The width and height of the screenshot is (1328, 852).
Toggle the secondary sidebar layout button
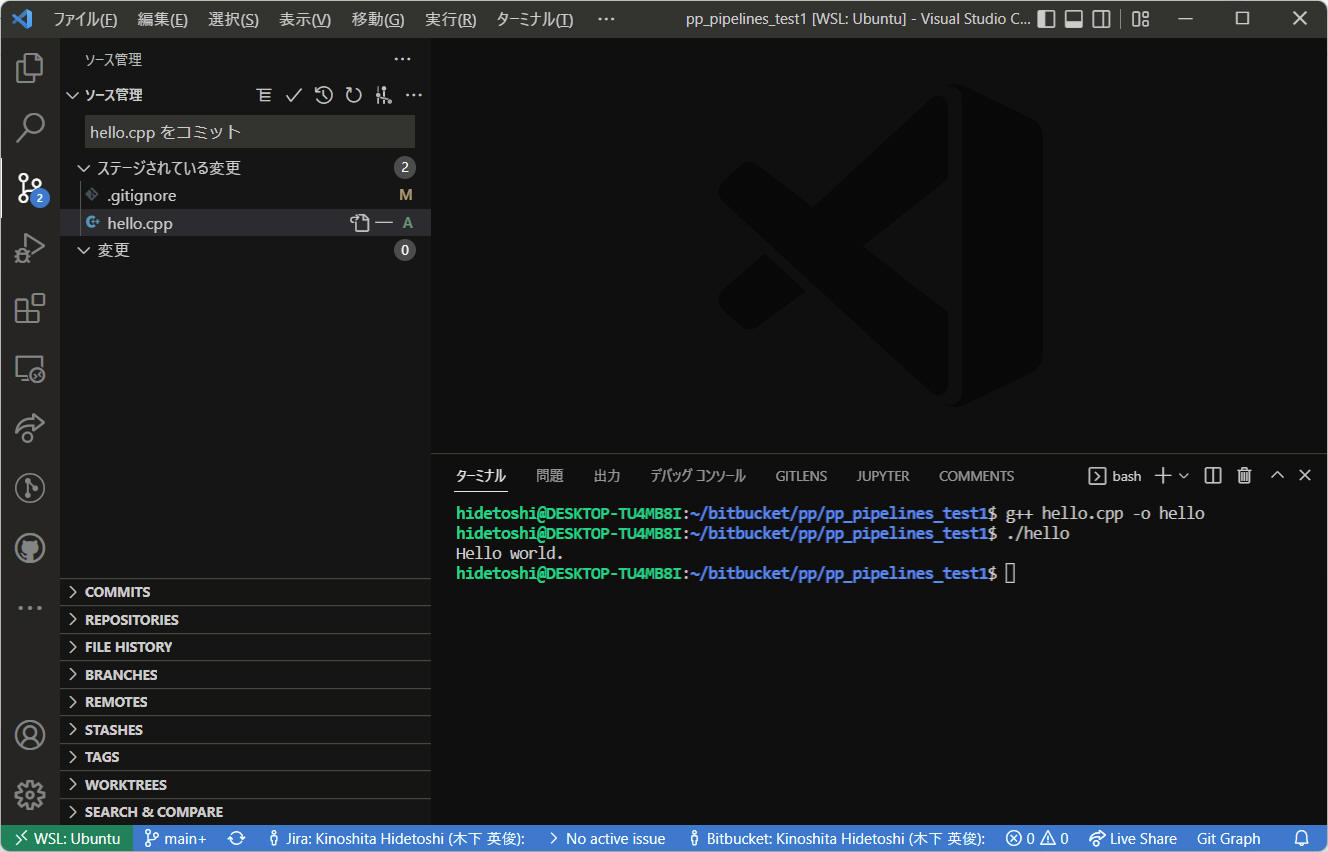[1101, 19]
